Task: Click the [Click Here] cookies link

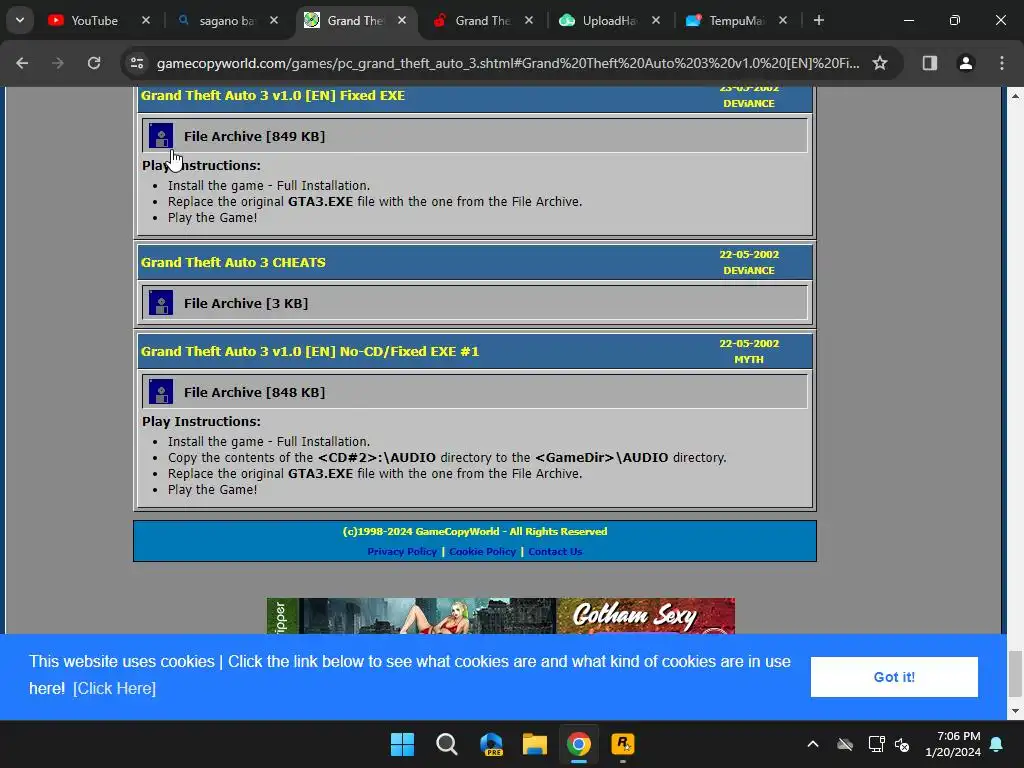Action: point(114,688)
